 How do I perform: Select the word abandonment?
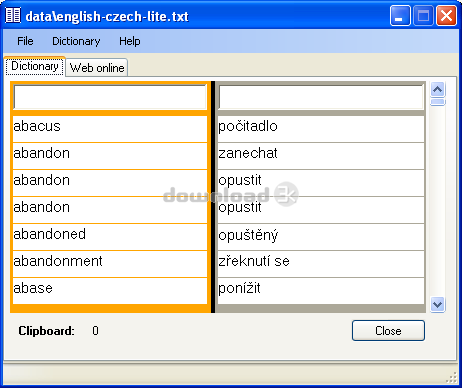110,264
